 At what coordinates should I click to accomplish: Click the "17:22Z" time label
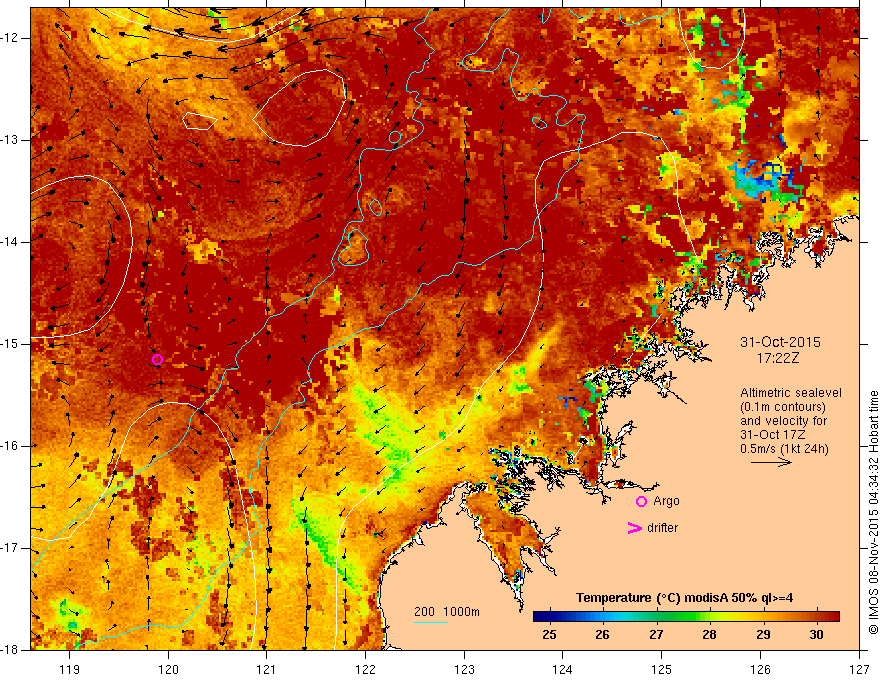pyautogui.click(x=777, y=358)
